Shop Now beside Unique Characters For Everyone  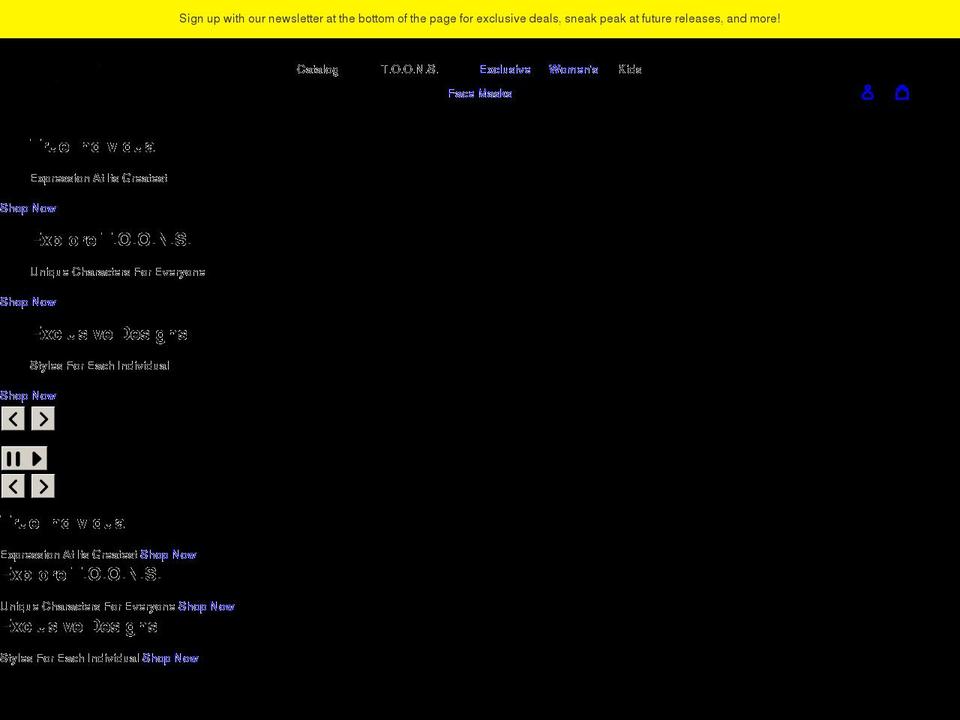click(x=207, y=606)
